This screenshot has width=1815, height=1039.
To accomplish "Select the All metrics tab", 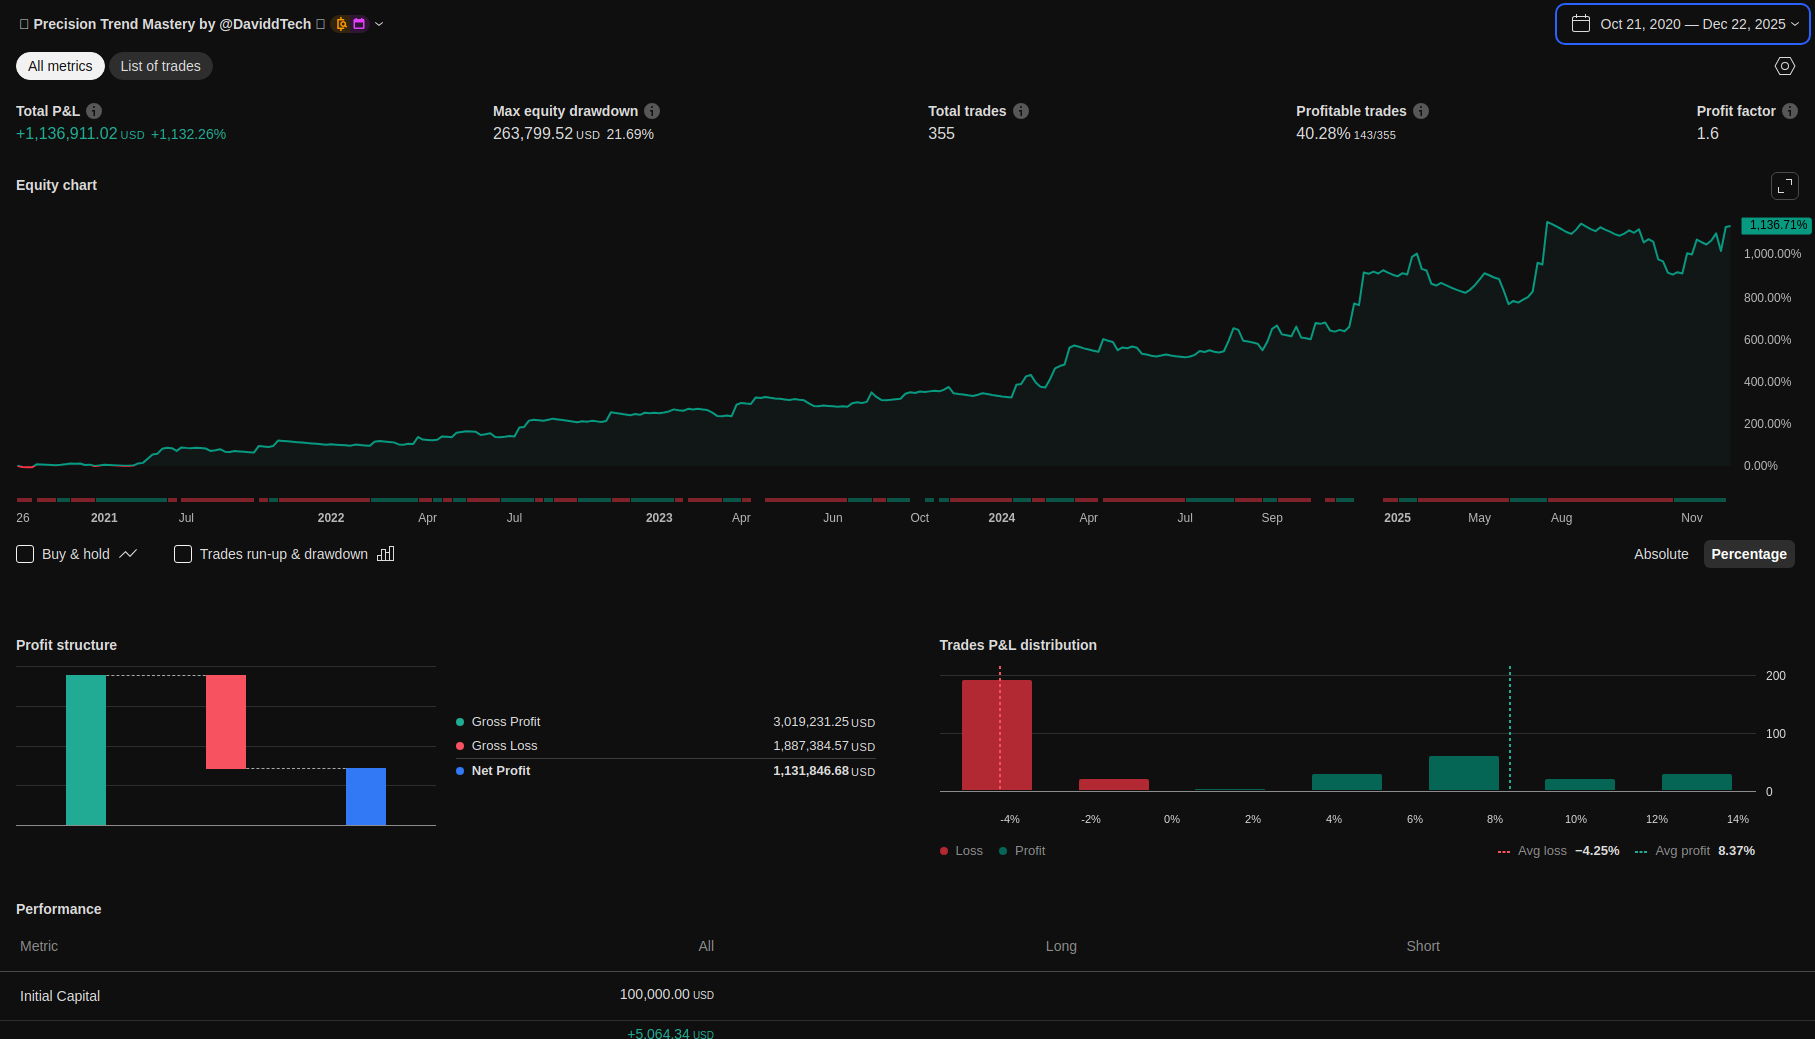I will pos(60,66).
